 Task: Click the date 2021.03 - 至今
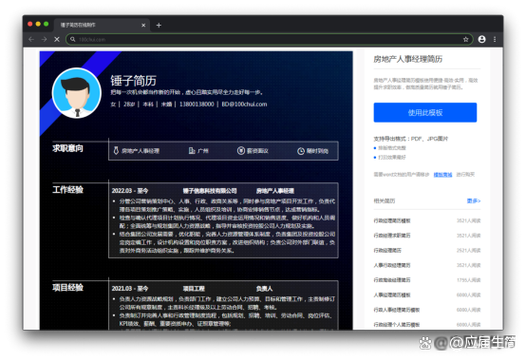130,289
